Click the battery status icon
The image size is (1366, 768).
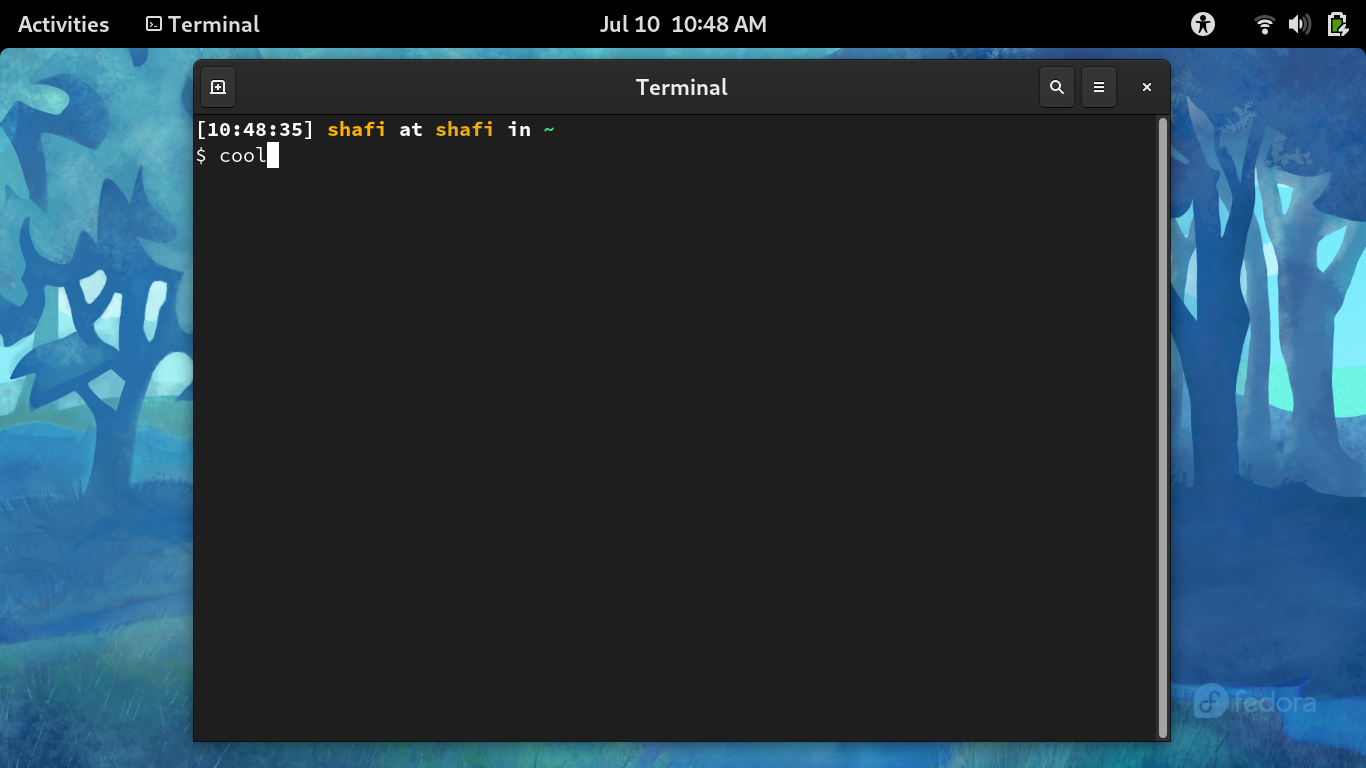click(1337, 24)
